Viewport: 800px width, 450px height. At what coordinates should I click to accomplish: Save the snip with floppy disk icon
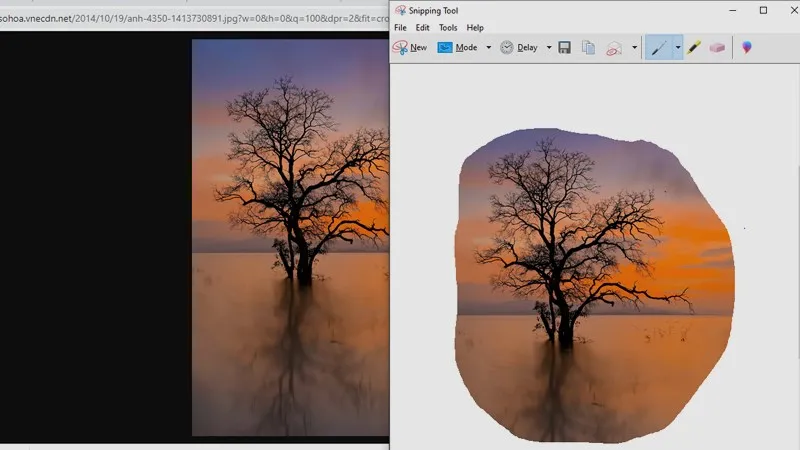(565, 47)
